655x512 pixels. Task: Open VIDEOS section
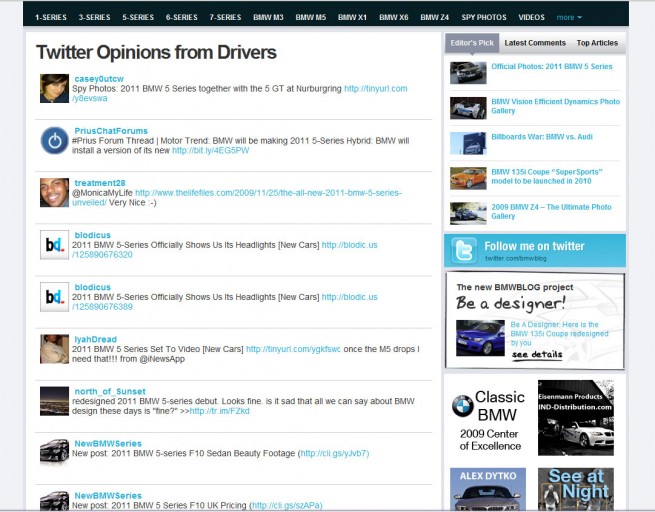[531, 17]
